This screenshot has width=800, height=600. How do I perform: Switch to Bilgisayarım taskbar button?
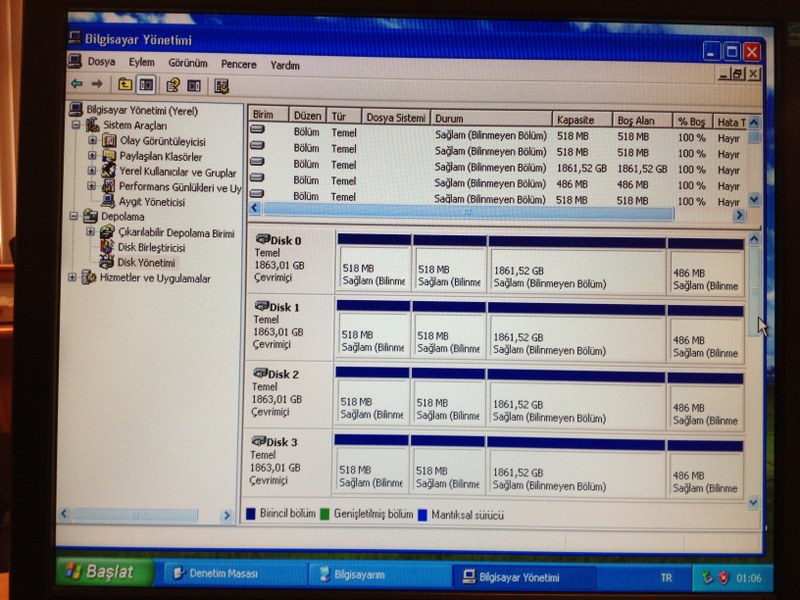[378, 575]
